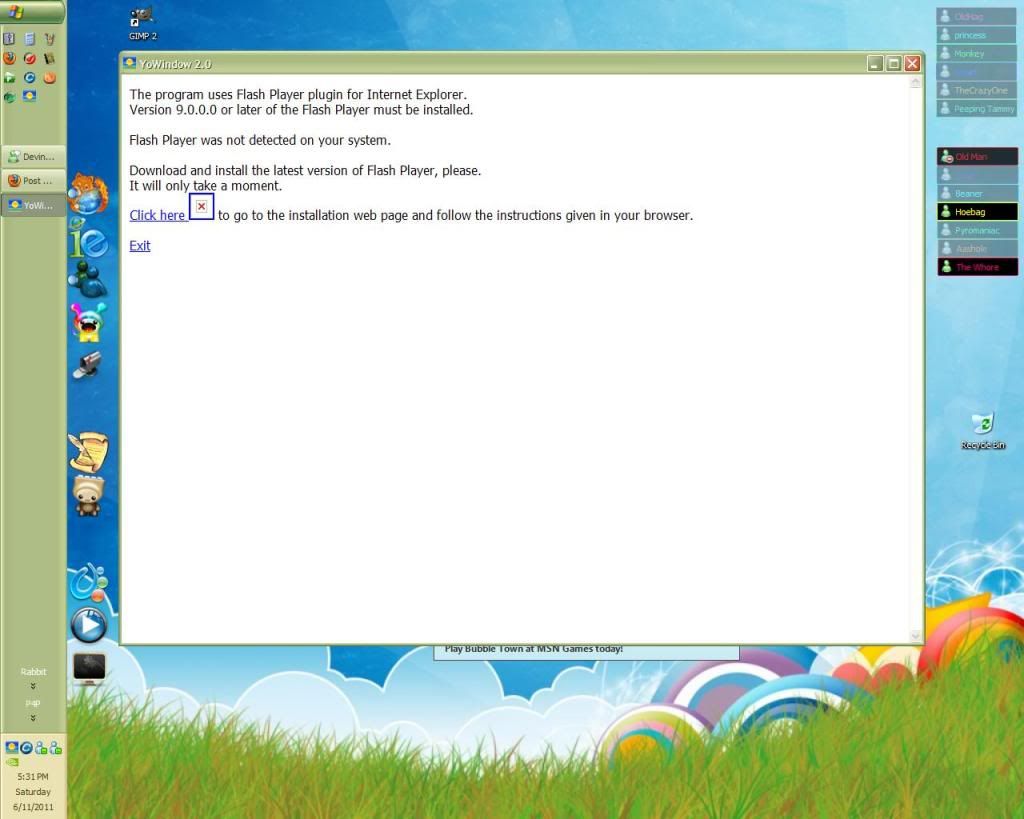The image size is (1024, 819).
Task: Close the YoWindow 2.0 window
Action: 912,63
